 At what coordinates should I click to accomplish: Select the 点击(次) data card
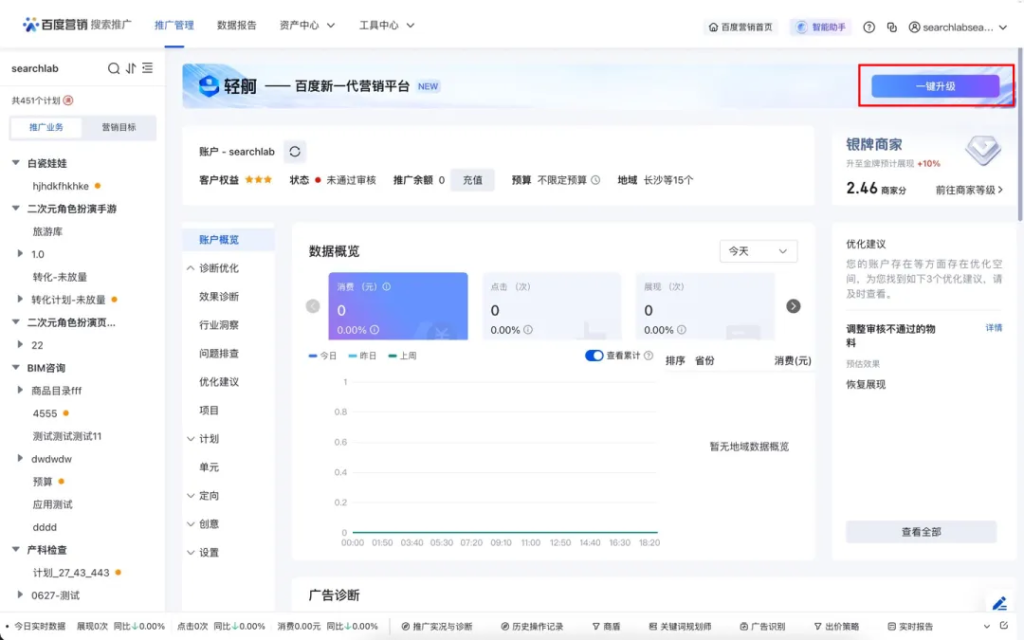click(x=552, y=306)
